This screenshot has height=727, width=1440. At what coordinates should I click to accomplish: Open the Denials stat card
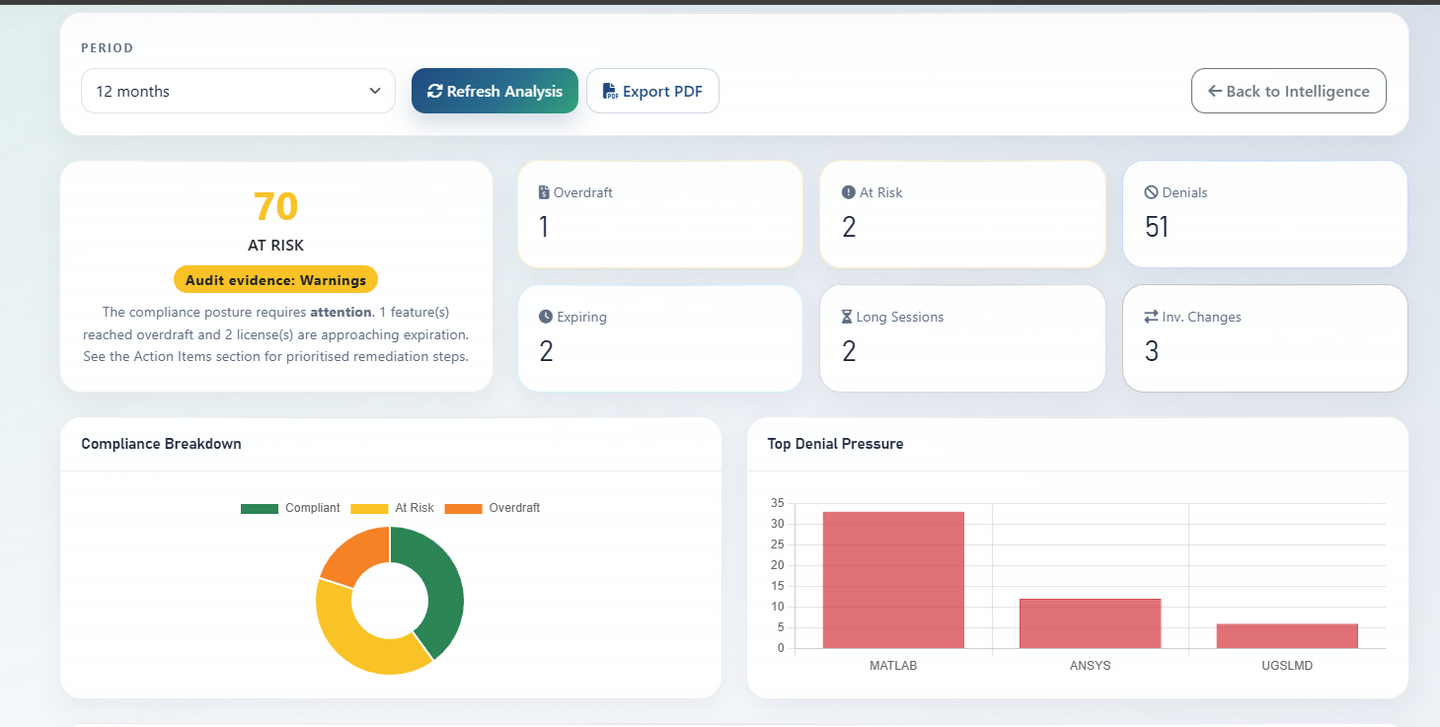(1265, 214)
